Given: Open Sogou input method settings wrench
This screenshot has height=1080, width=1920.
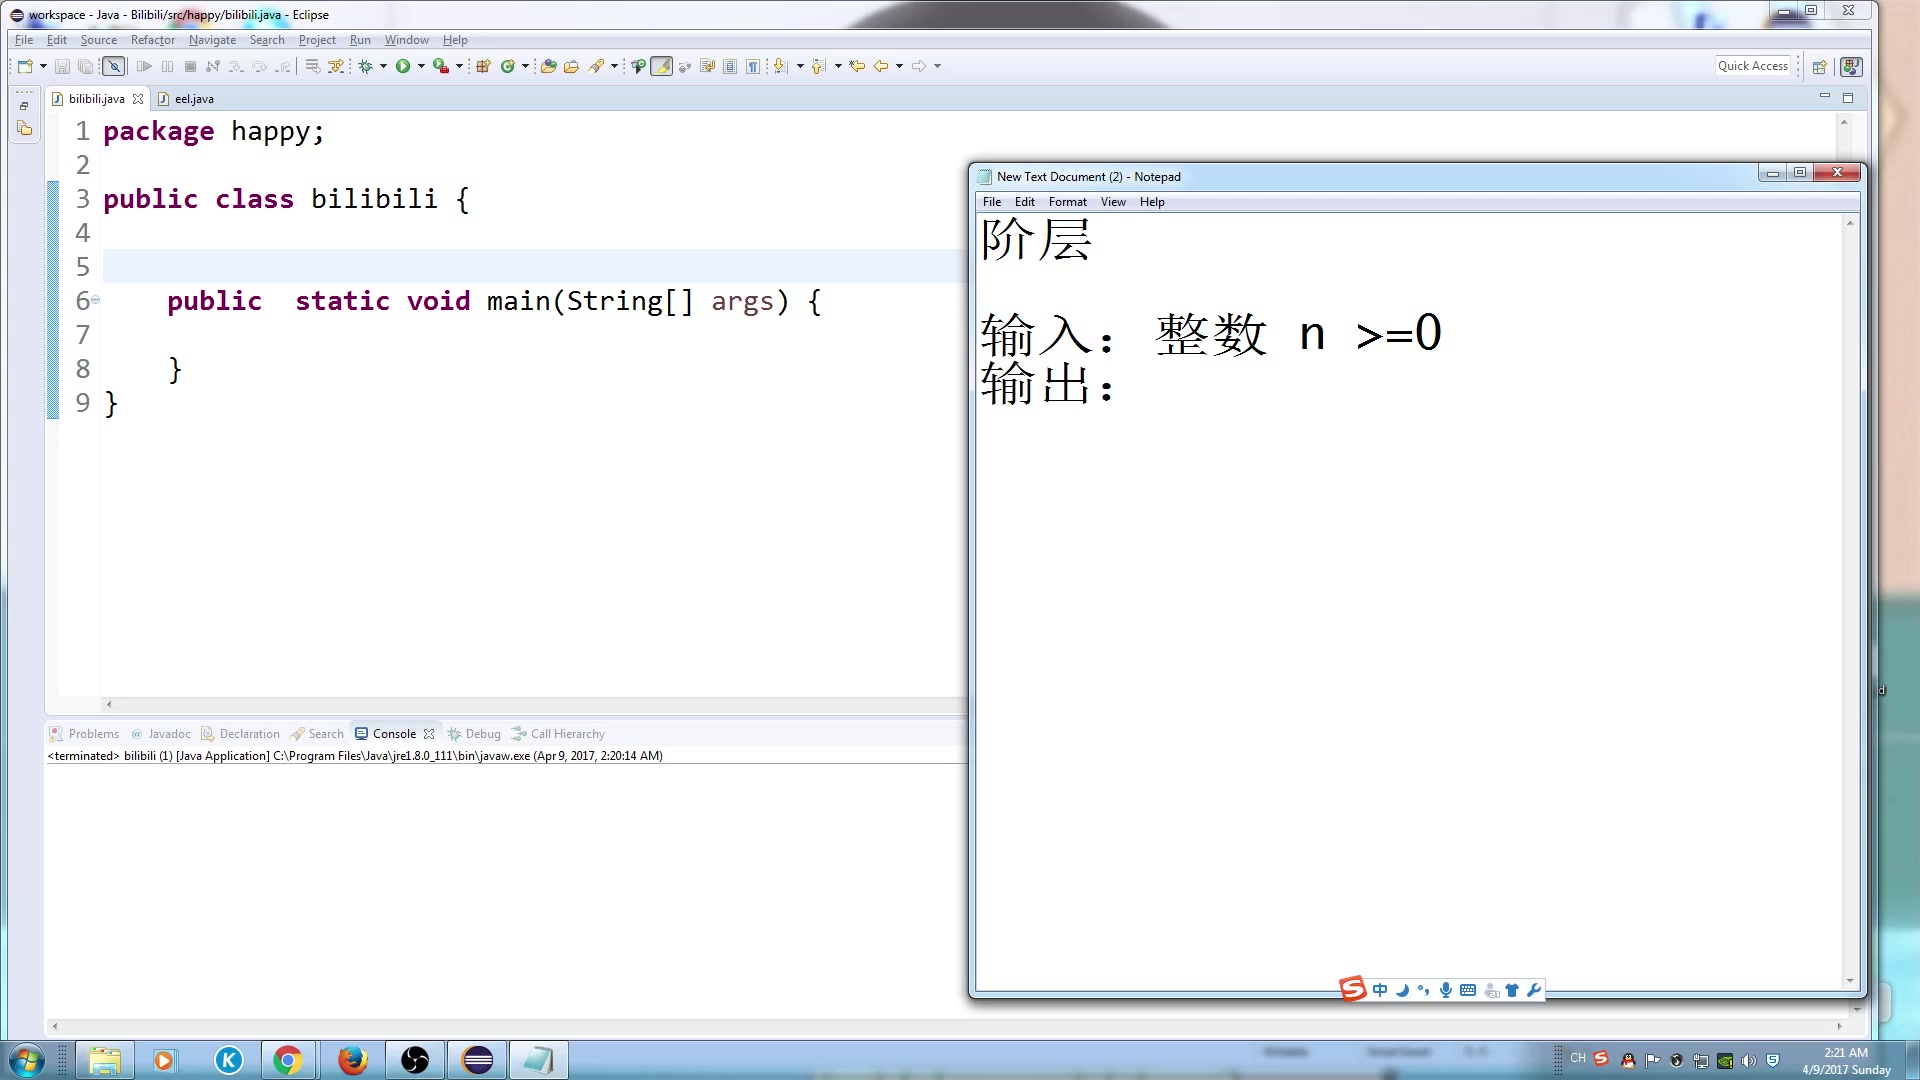Looking at the screenshot, I should pyautogui.click(x=1536, y=991).
